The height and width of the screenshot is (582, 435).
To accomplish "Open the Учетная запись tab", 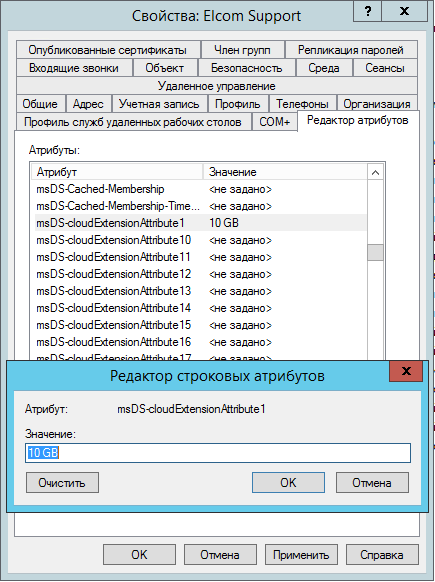I will click(x=159, y=104).
